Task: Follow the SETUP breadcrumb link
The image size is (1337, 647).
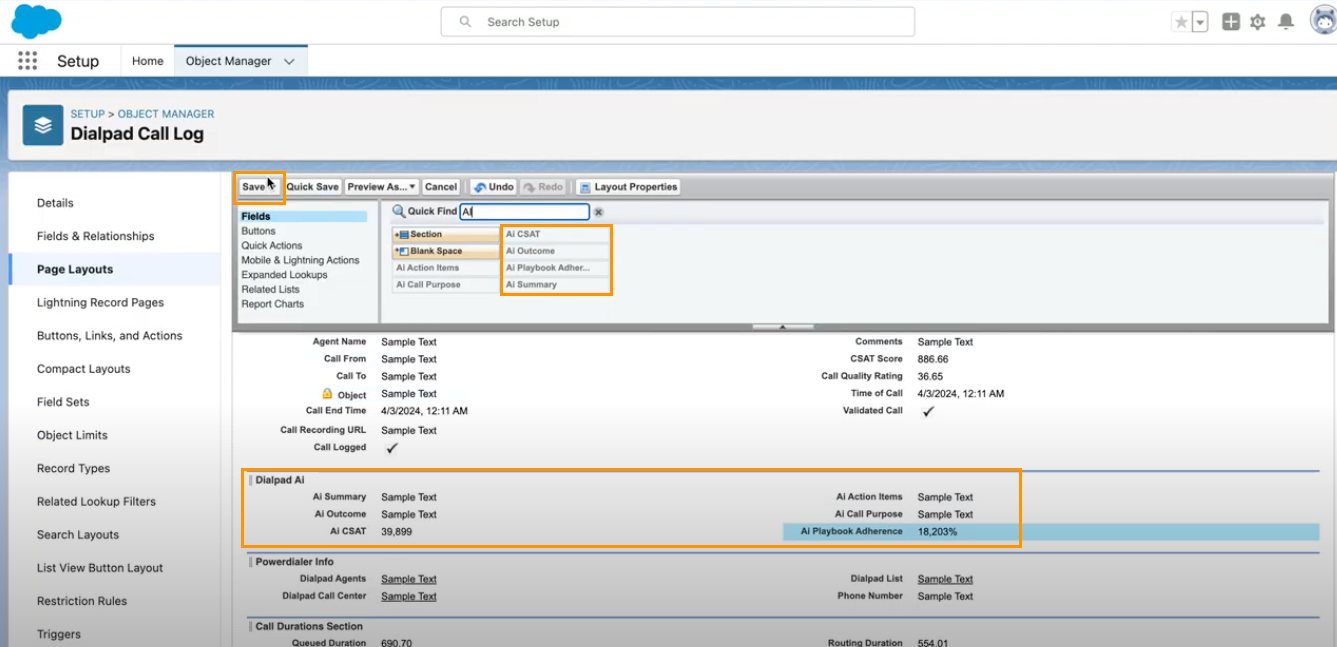Action: (x=87, y=114)
